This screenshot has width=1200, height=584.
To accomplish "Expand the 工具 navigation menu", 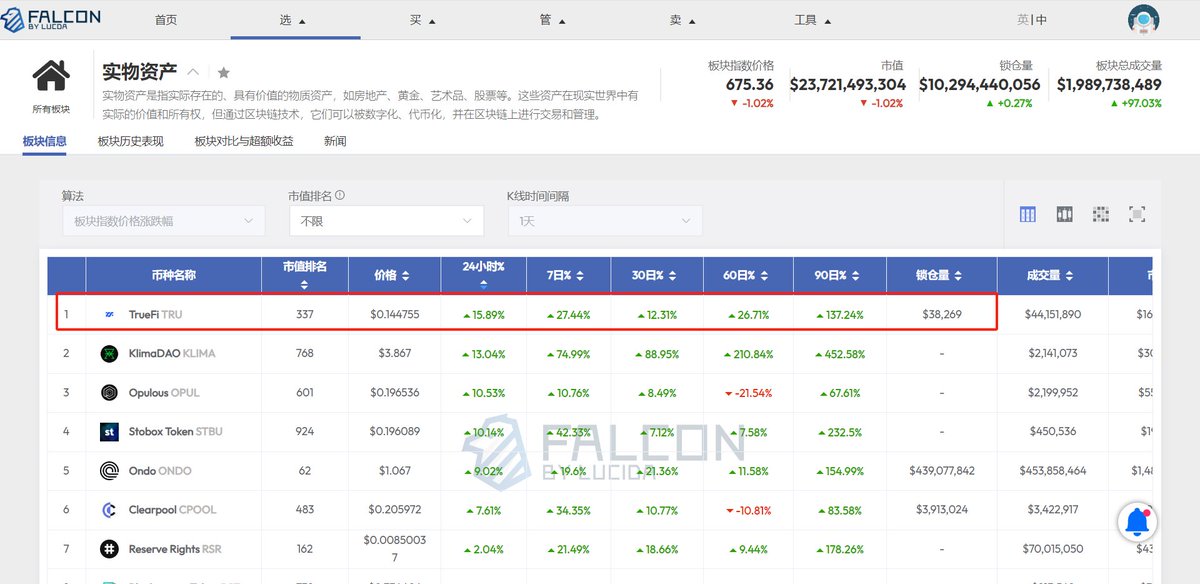I will pos(812,20).
